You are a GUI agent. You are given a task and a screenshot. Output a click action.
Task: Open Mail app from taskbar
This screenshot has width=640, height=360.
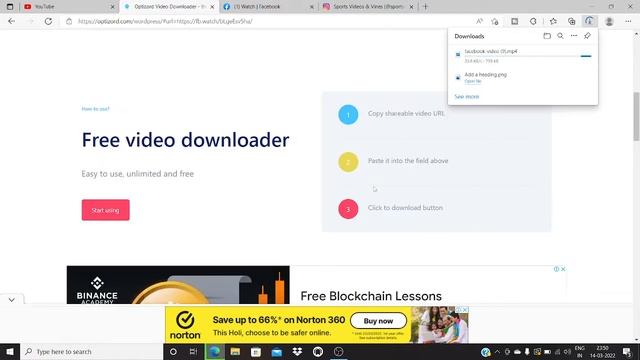point(276,351)
